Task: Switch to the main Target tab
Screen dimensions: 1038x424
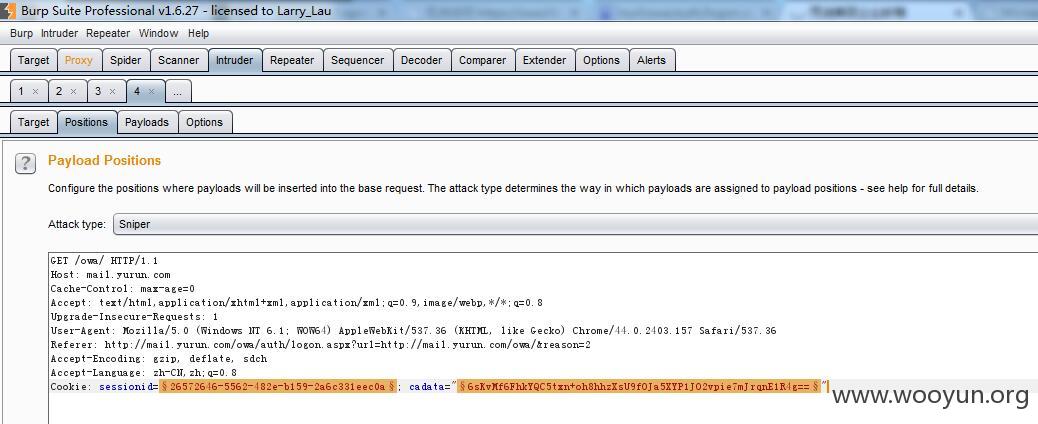Action: click(x=33, y=60)
